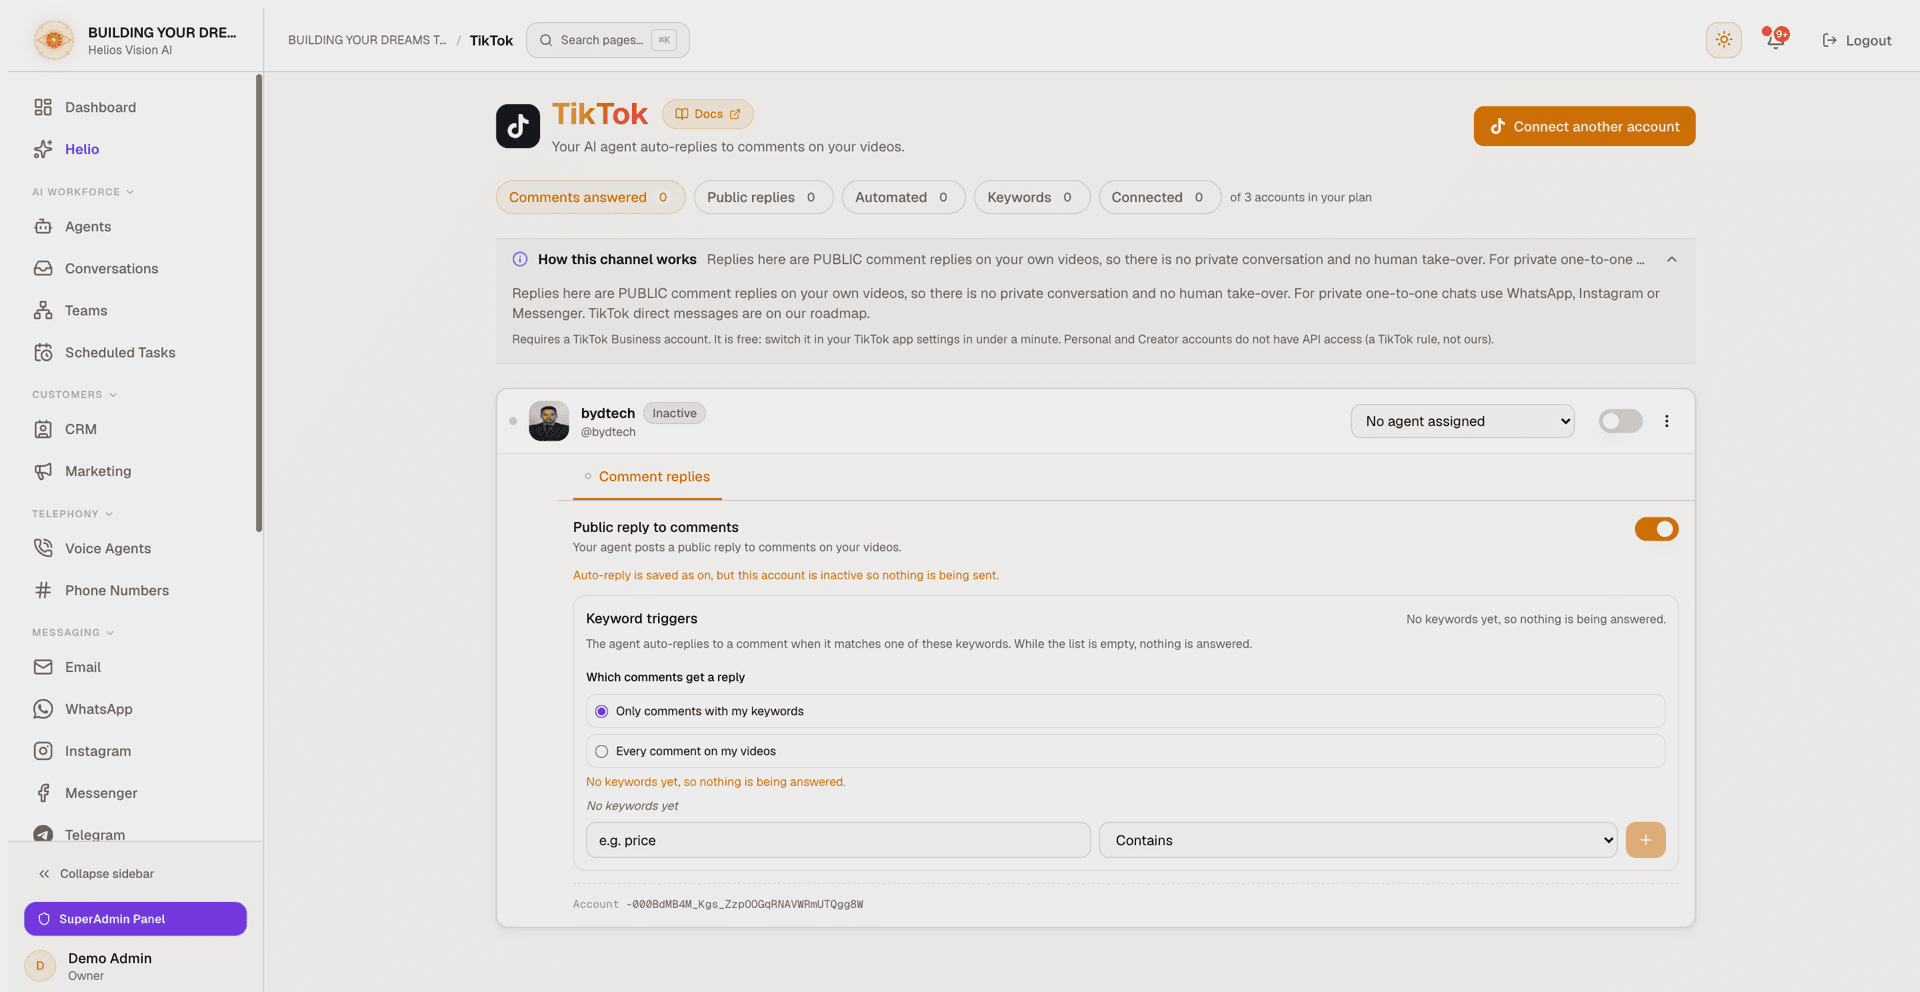Click the Keyword triggers heading
This screenshot has height=992, width=1920.
click(x=642, y=619)
